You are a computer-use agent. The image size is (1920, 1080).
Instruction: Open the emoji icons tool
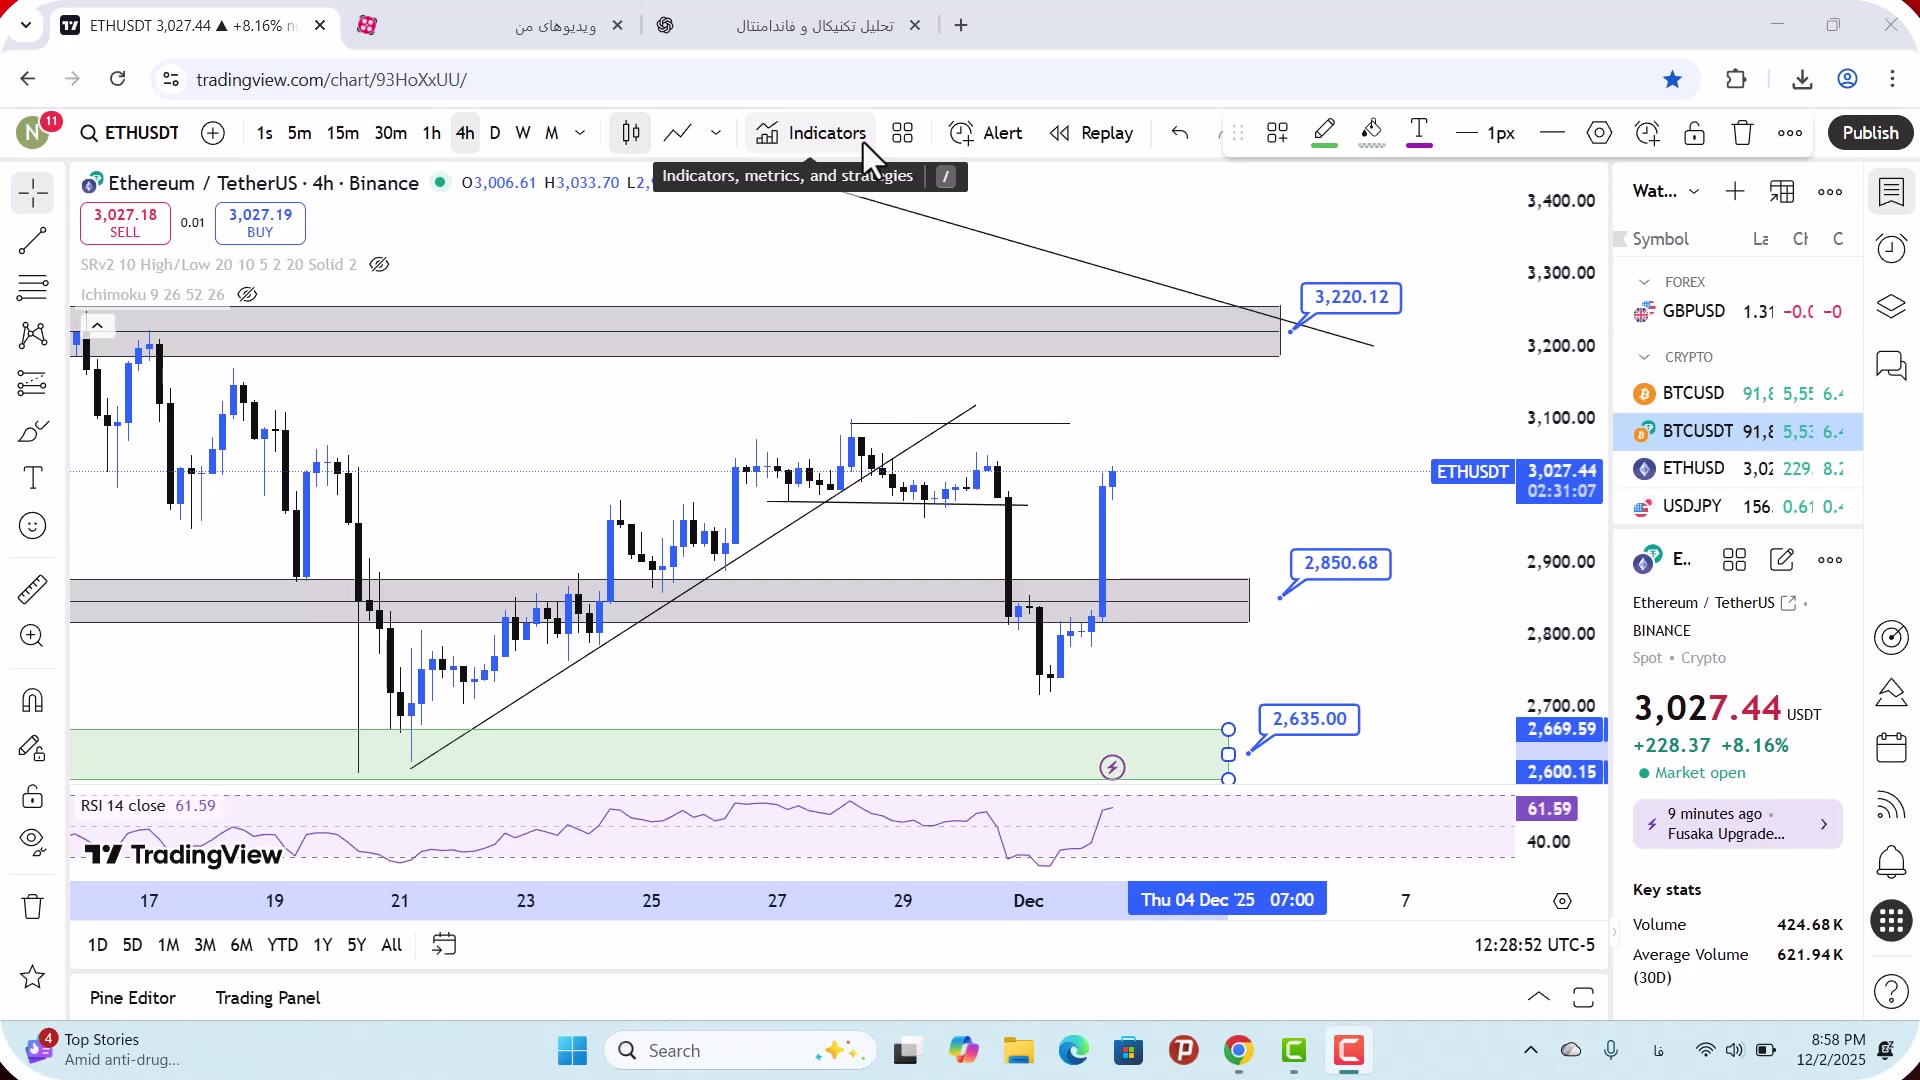pos(33,526)
